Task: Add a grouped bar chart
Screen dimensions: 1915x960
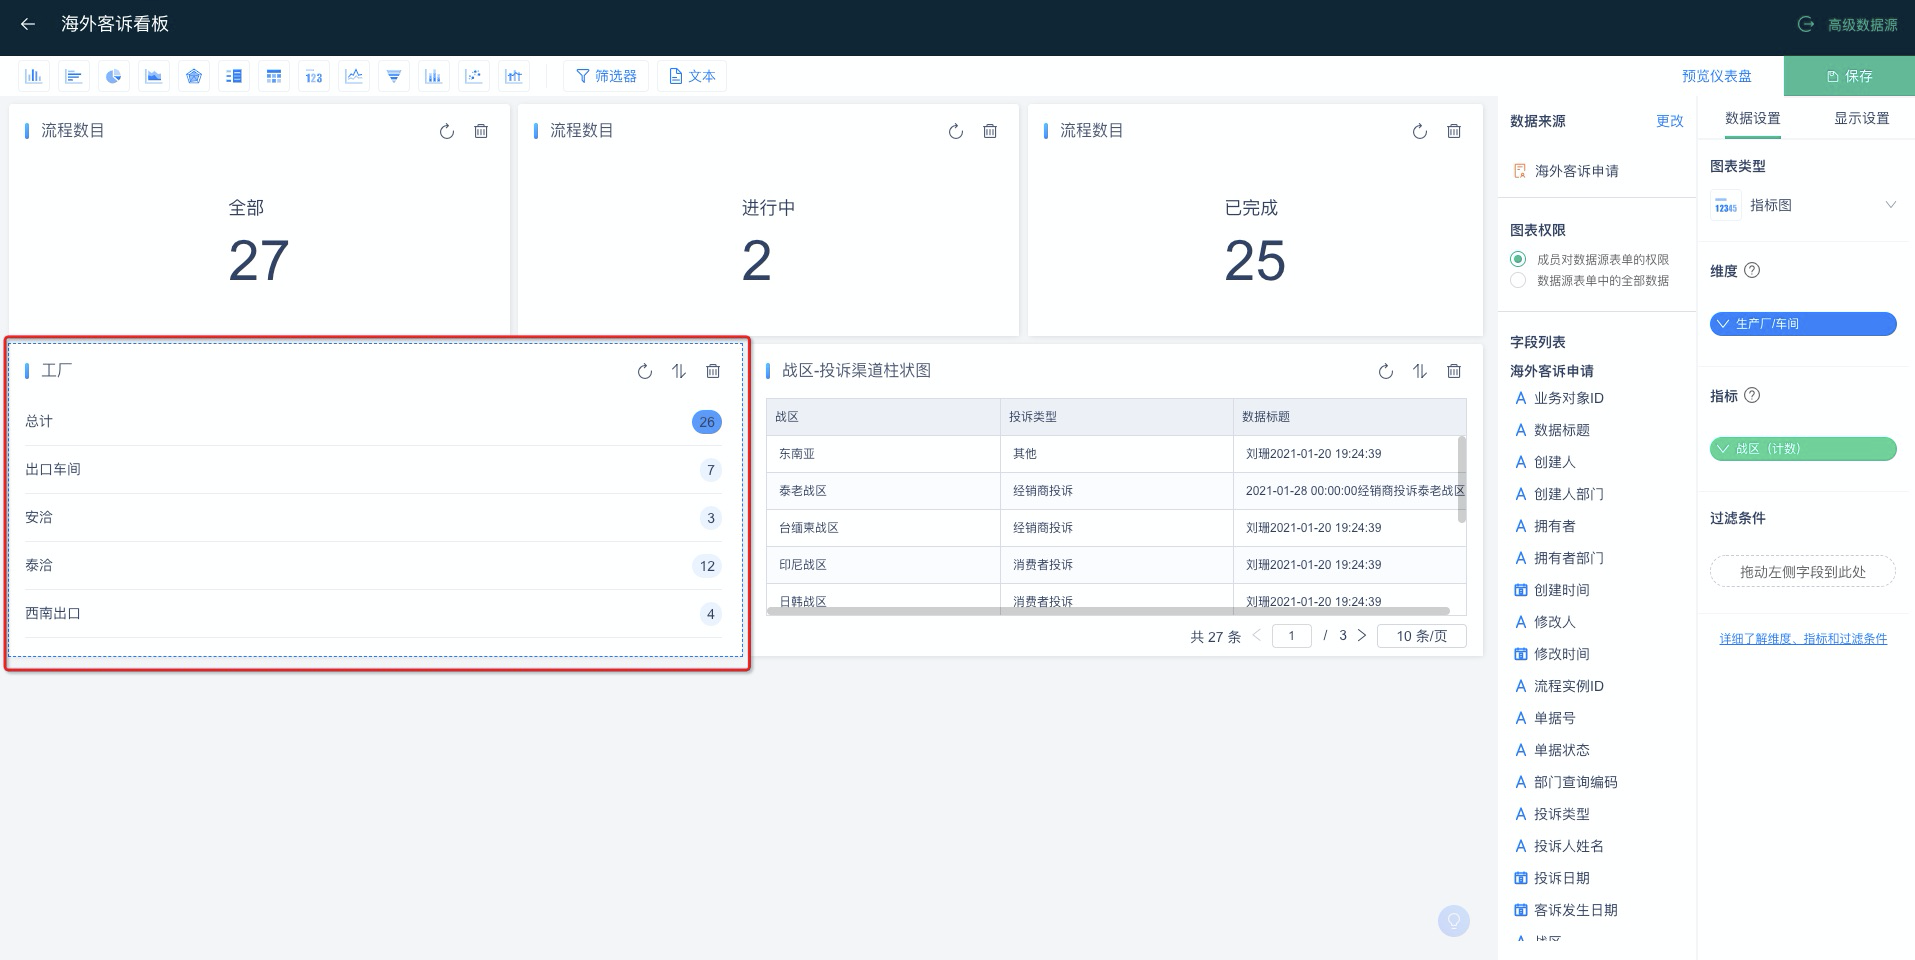Action: click(434, 76)
